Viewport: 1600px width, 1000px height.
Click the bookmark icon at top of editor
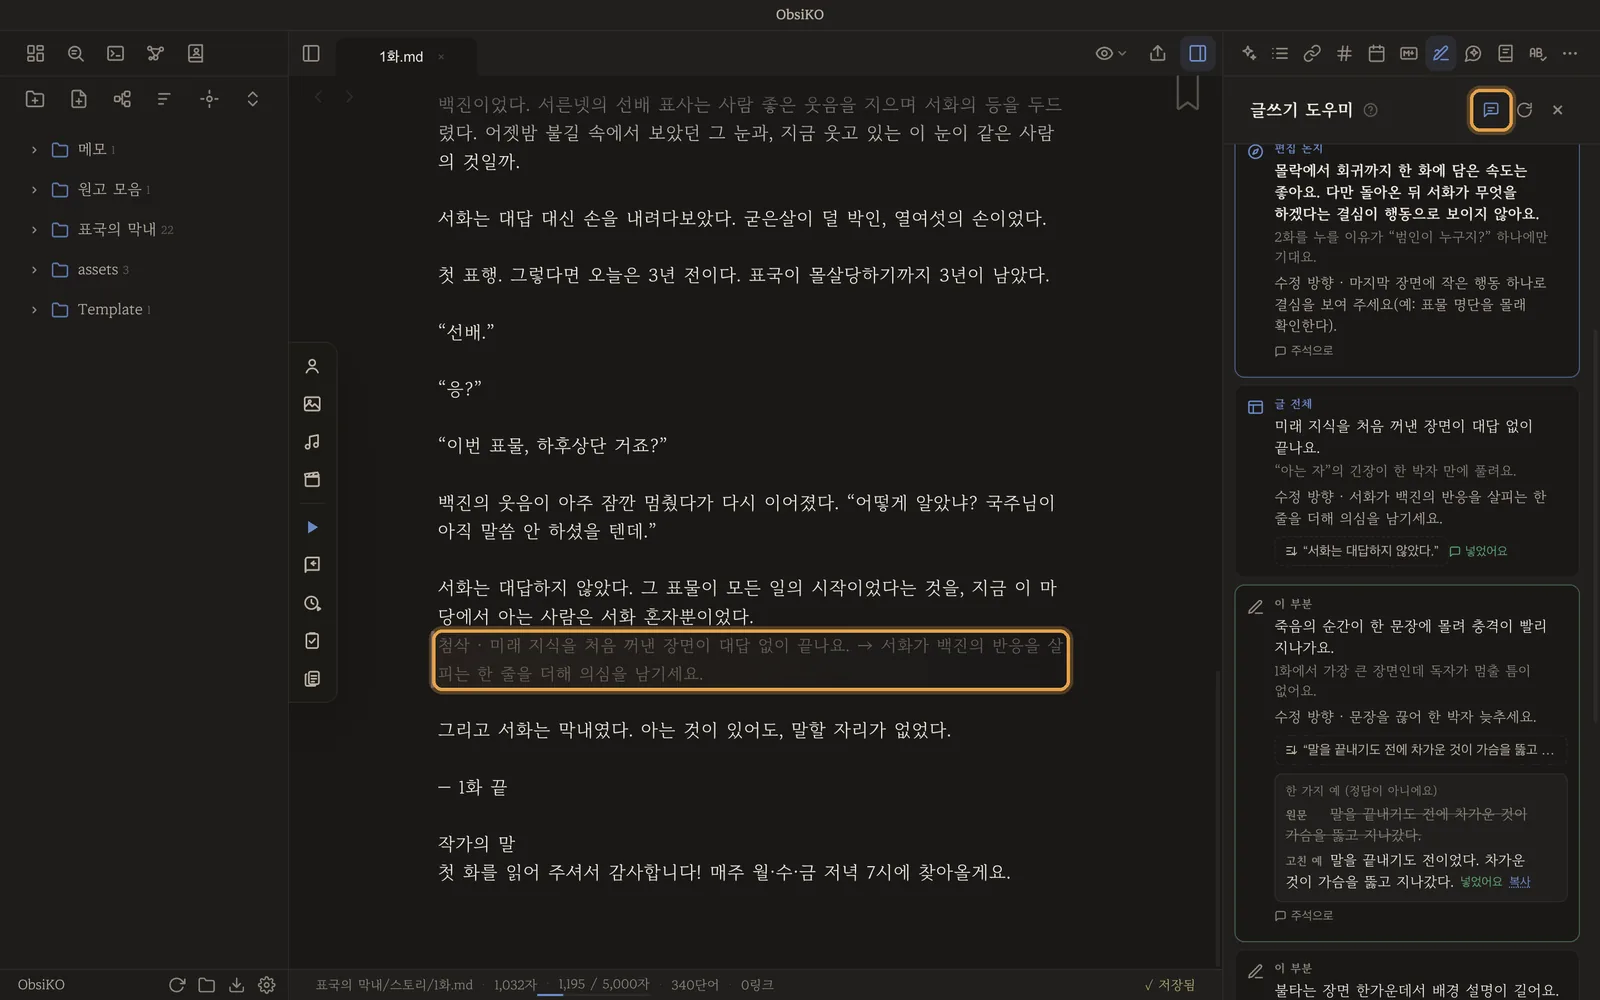pos(1187,92)
